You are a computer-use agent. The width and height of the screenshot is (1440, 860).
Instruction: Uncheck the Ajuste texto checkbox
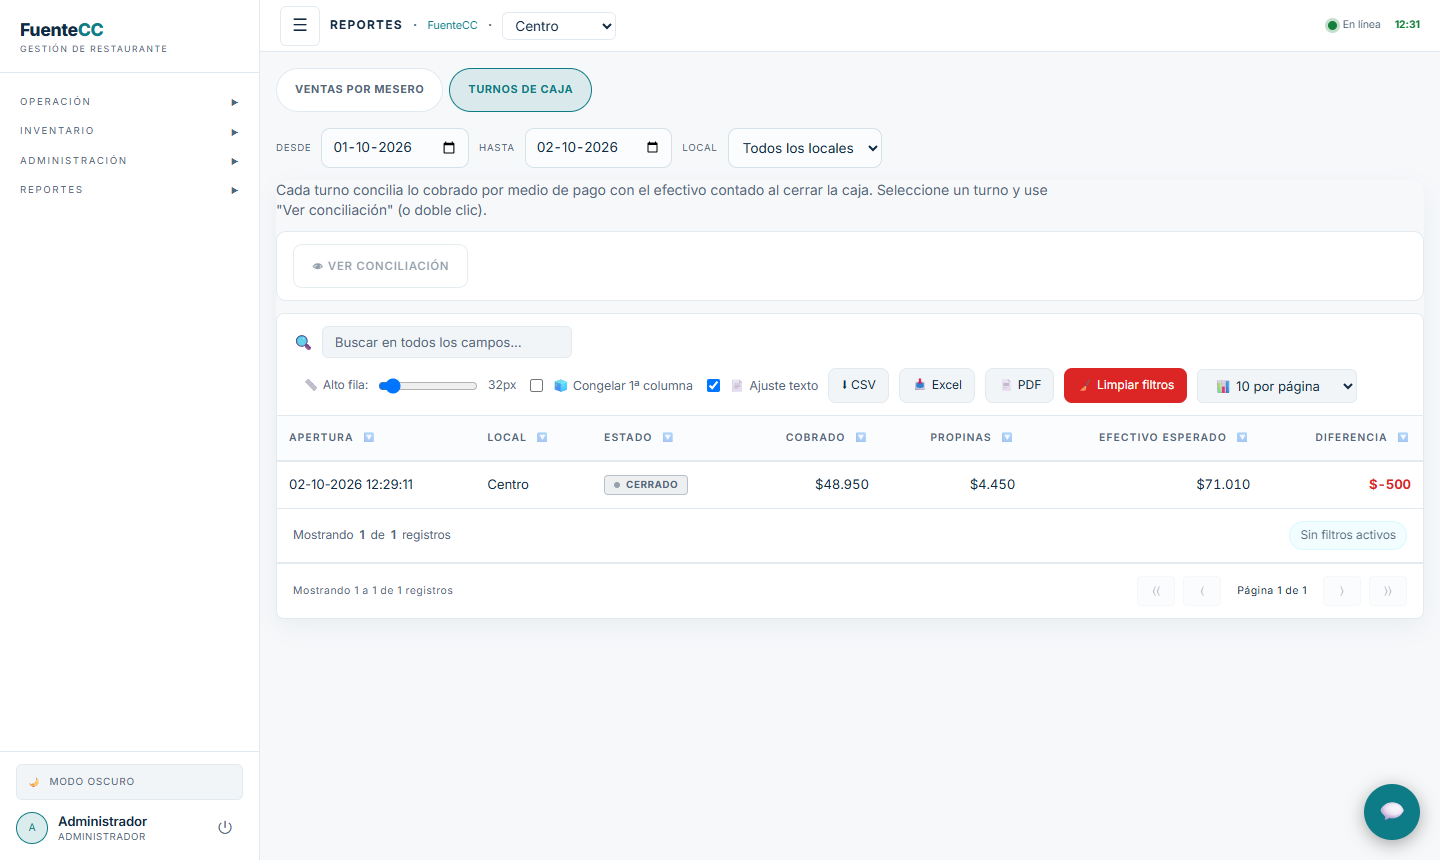click(714, 386)
